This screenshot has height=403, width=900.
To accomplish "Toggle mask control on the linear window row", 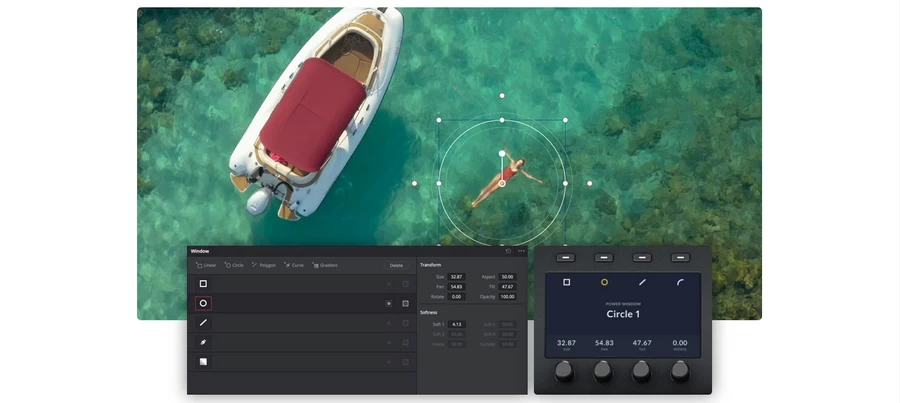I will pos(405,284).
